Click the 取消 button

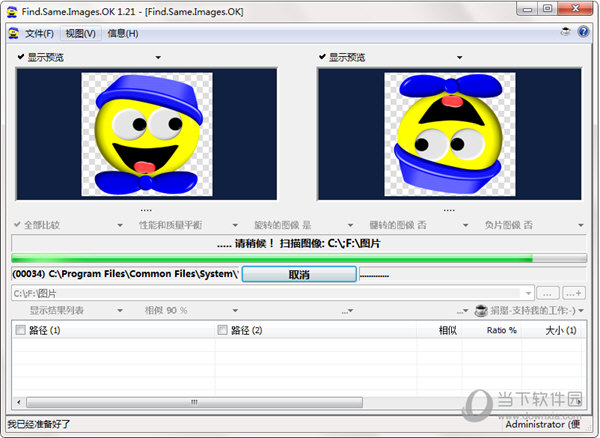(x=299, y=274)
